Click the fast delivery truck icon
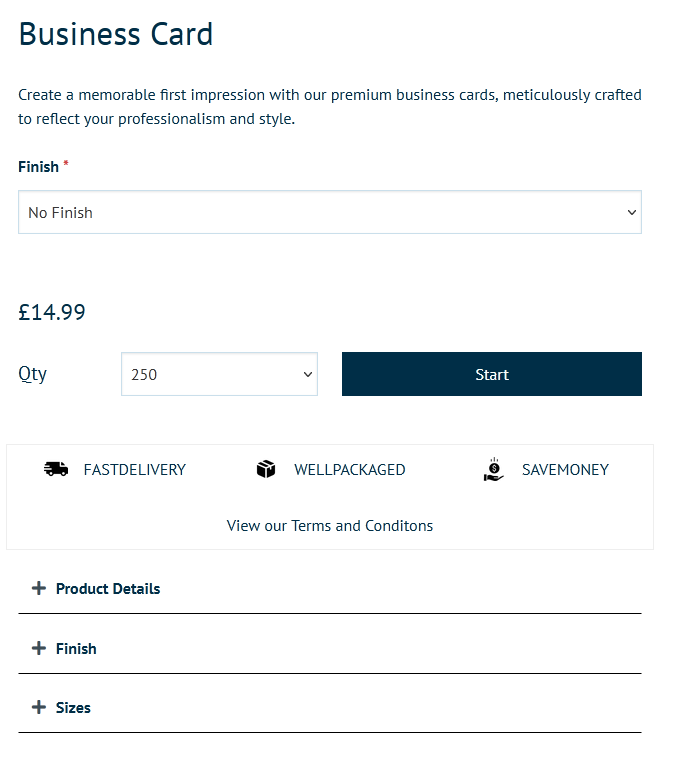This screenshot has width=676, height=767. tap(56, 469)
